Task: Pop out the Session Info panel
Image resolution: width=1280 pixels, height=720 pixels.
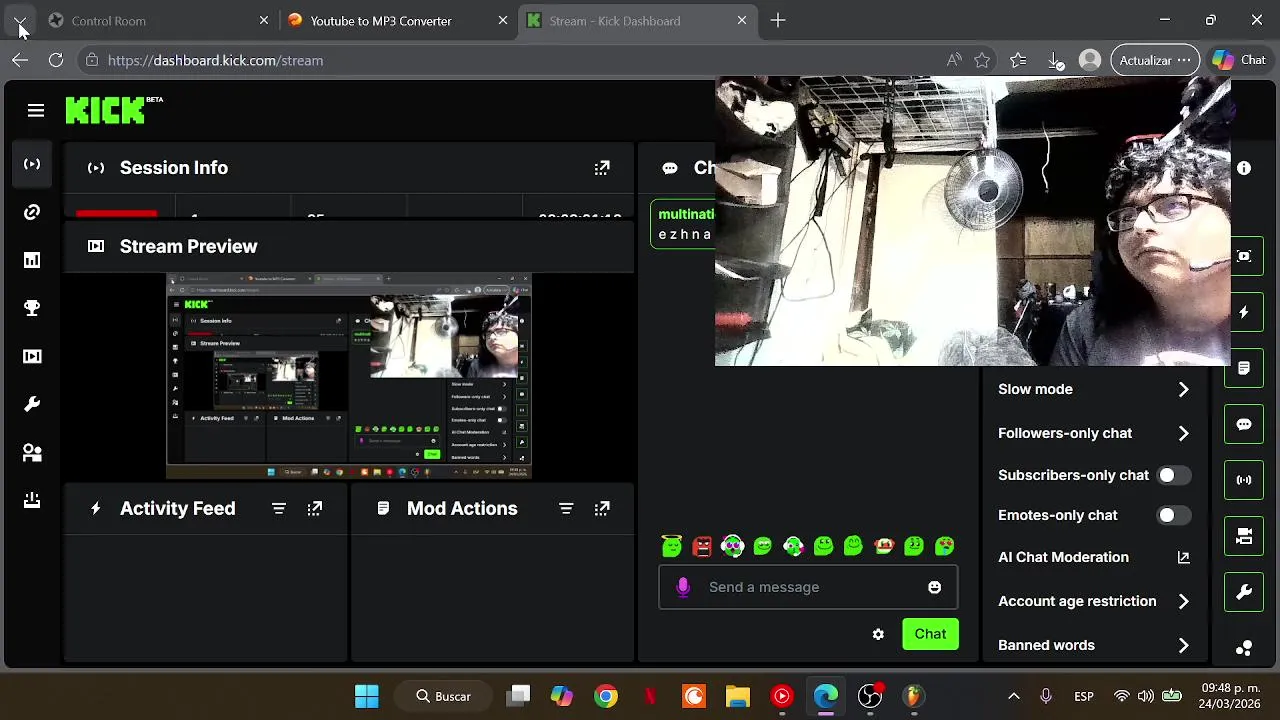Action: pyautogui.click(x=602, y=168)
